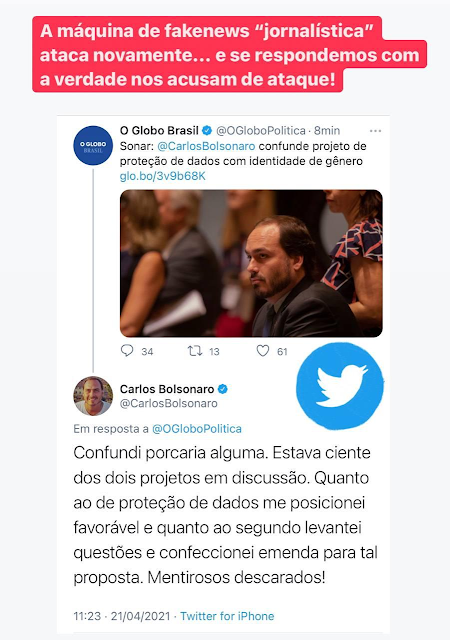
Task: Click verified badge next to O Globo Brasil
Action: pyautogui.click(x=207, y=131)
